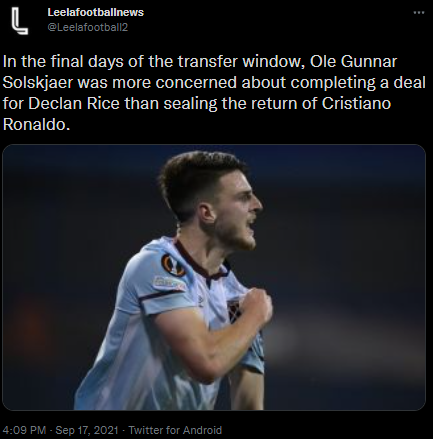Click the name Cristiano in tweet text
Viewport: 433px width, 439px height.
point(356,103)
